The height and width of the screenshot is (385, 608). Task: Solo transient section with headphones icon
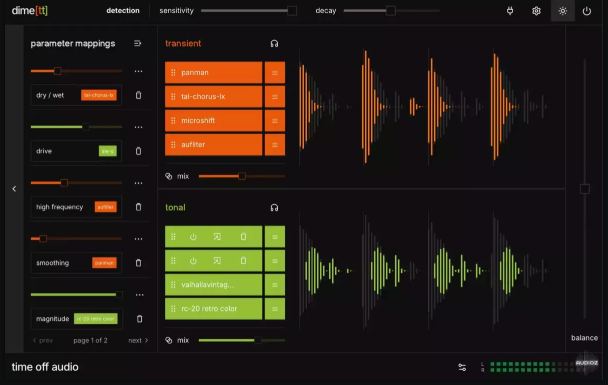(274, 43)
